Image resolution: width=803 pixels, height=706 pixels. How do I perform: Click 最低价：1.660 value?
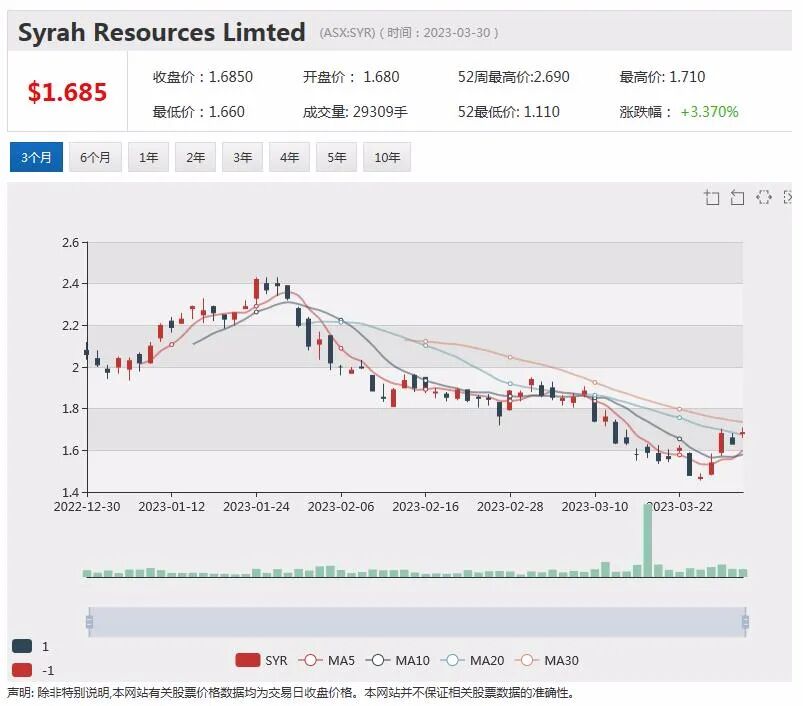[x=199, y=112]
